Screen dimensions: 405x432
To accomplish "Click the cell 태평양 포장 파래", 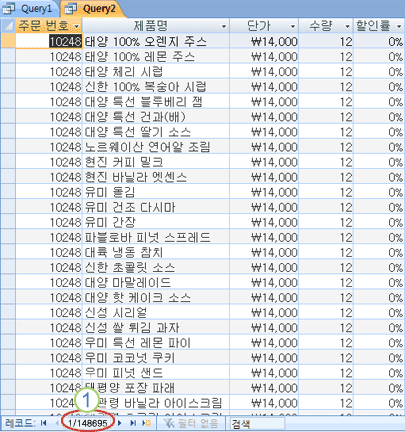I will click(x=156, y=388).
